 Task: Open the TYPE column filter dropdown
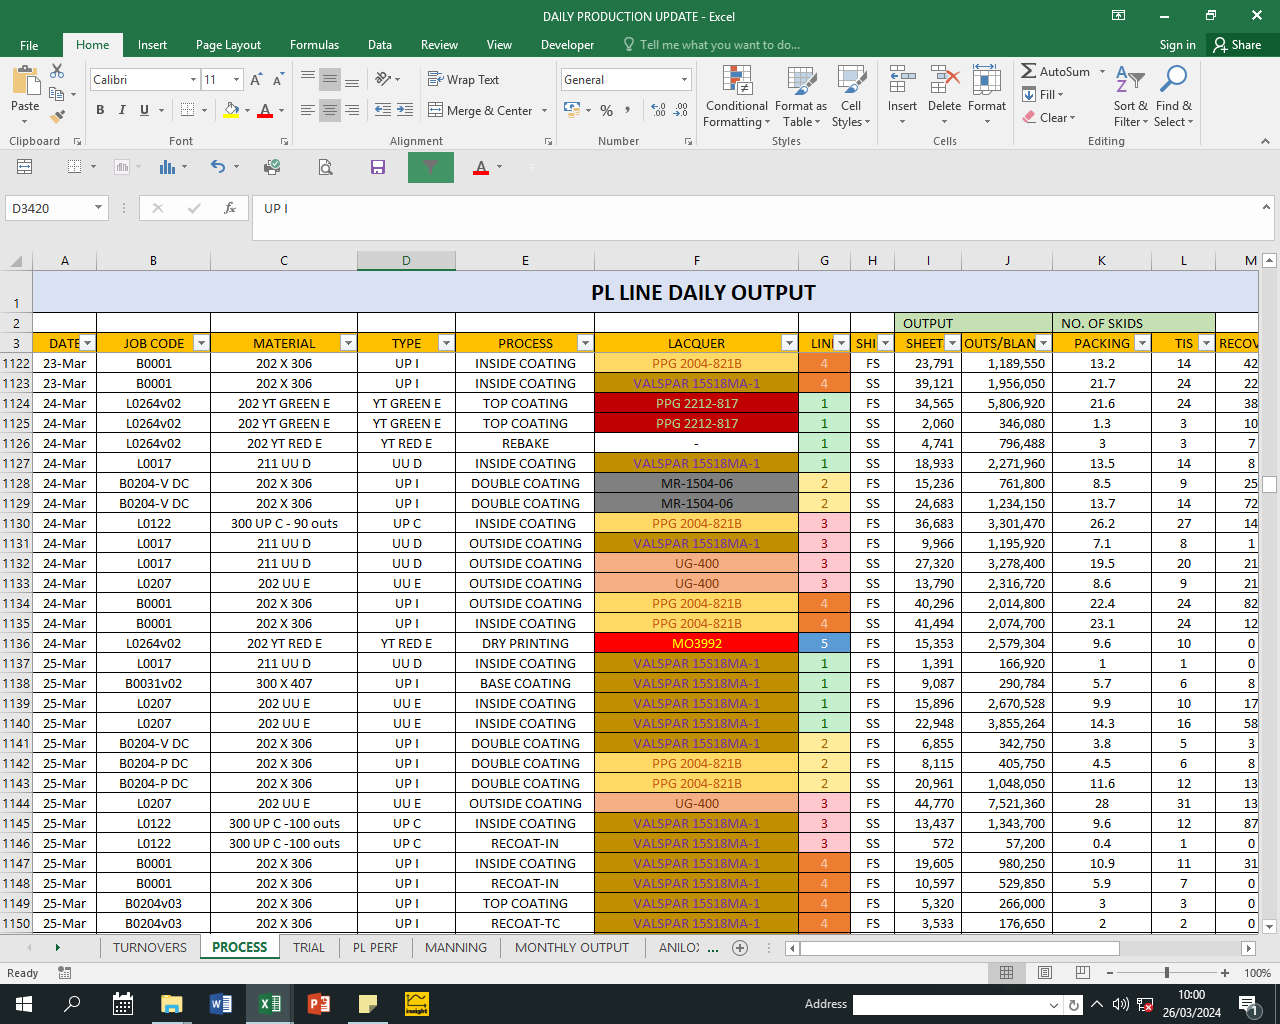pyautogui.click(x=446, y=343)
